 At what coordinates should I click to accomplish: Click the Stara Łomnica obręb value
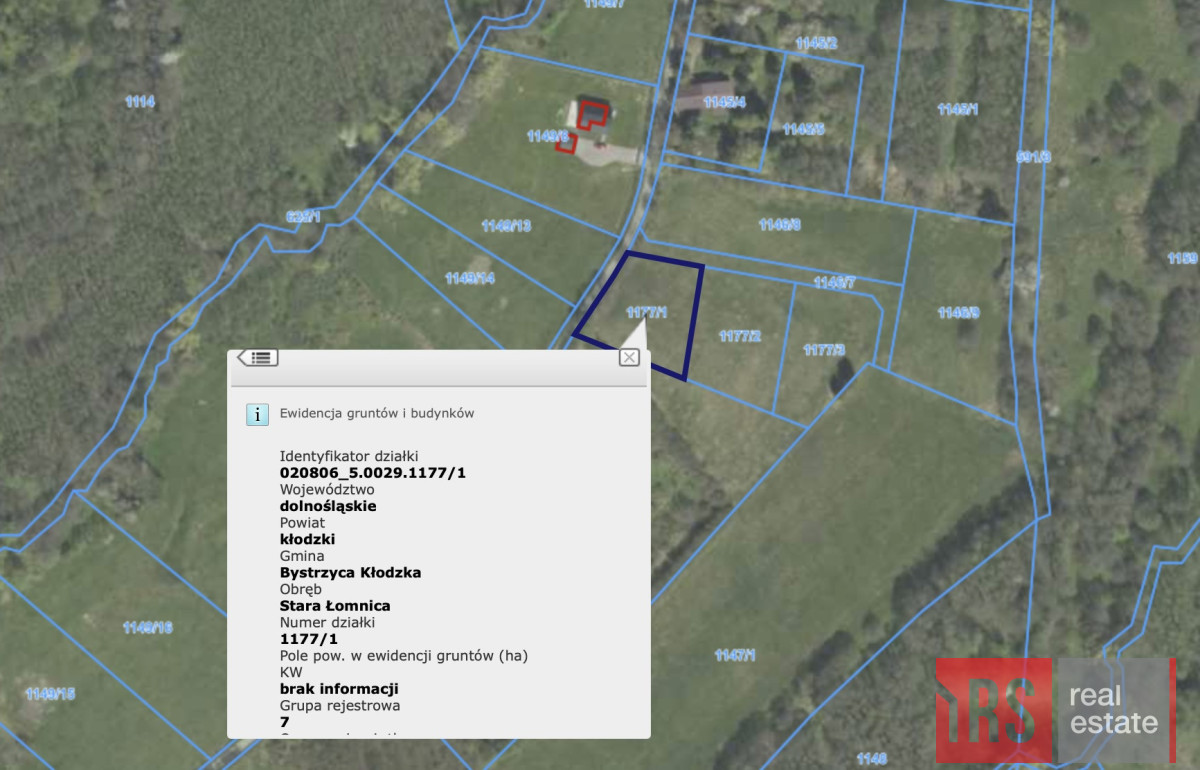tap(335, 606)
